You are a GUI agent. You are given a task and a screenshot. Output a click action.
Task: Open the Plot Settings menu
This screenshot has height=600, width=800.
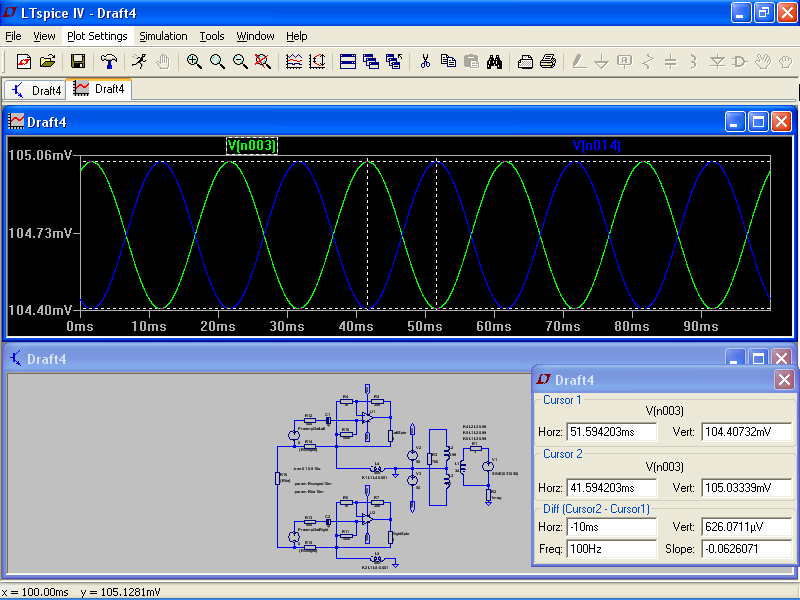click(97, 36)
